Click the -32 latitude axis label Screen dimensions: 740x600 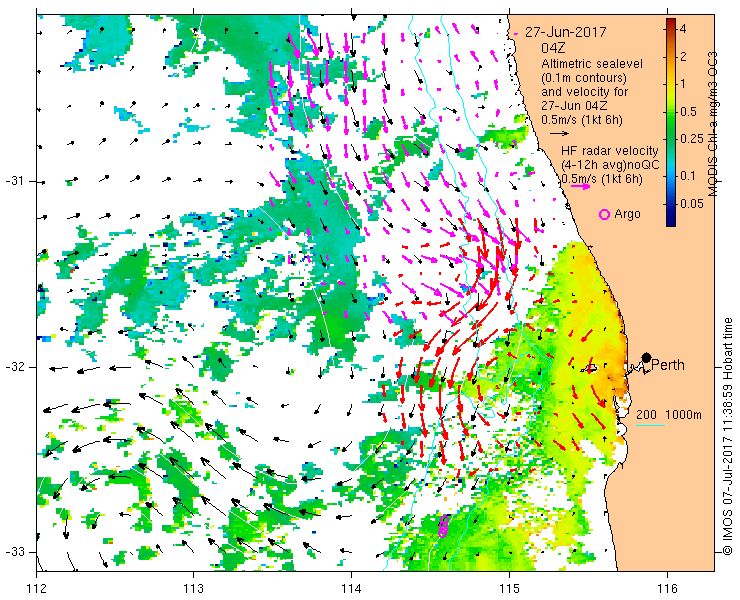coord(14,367)
